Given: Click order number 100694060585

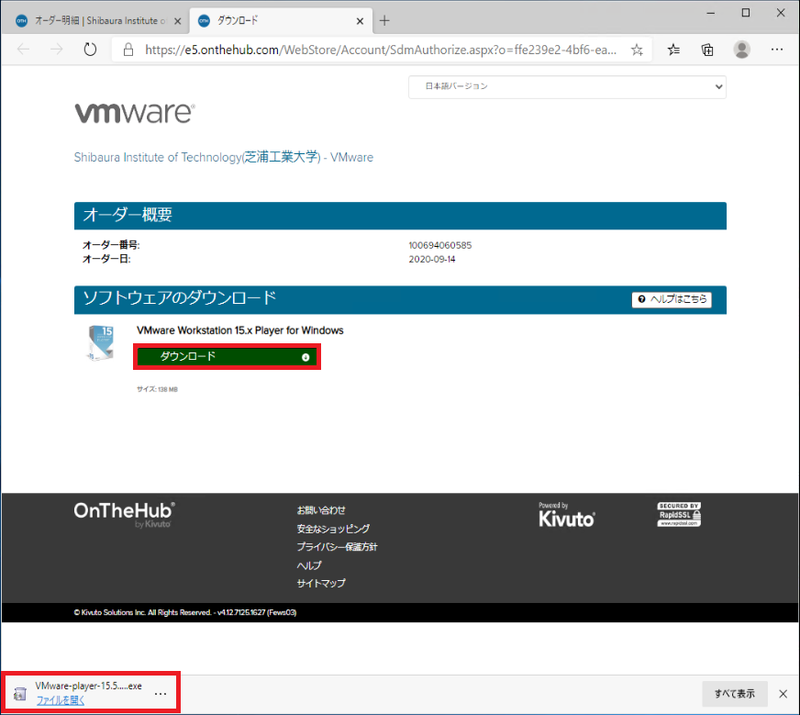Looking at the screenshot, I should (440, 245).
